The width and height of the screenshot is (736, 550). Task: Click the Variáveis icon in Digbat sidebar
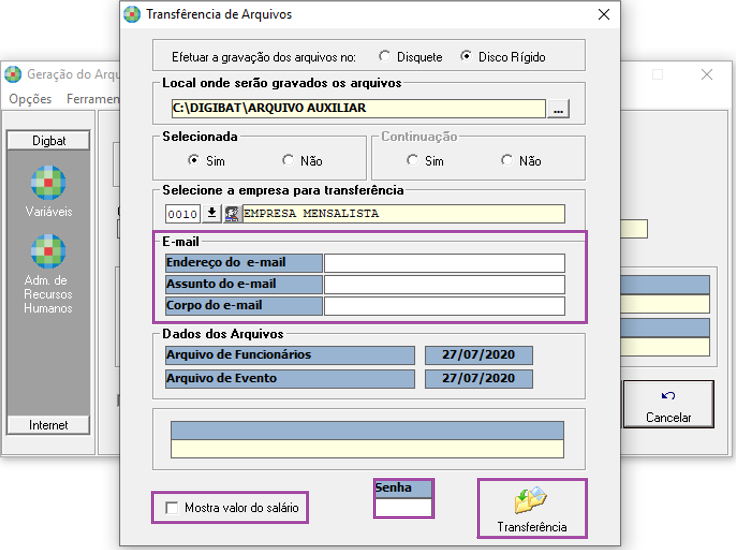(x=48, y=183)
